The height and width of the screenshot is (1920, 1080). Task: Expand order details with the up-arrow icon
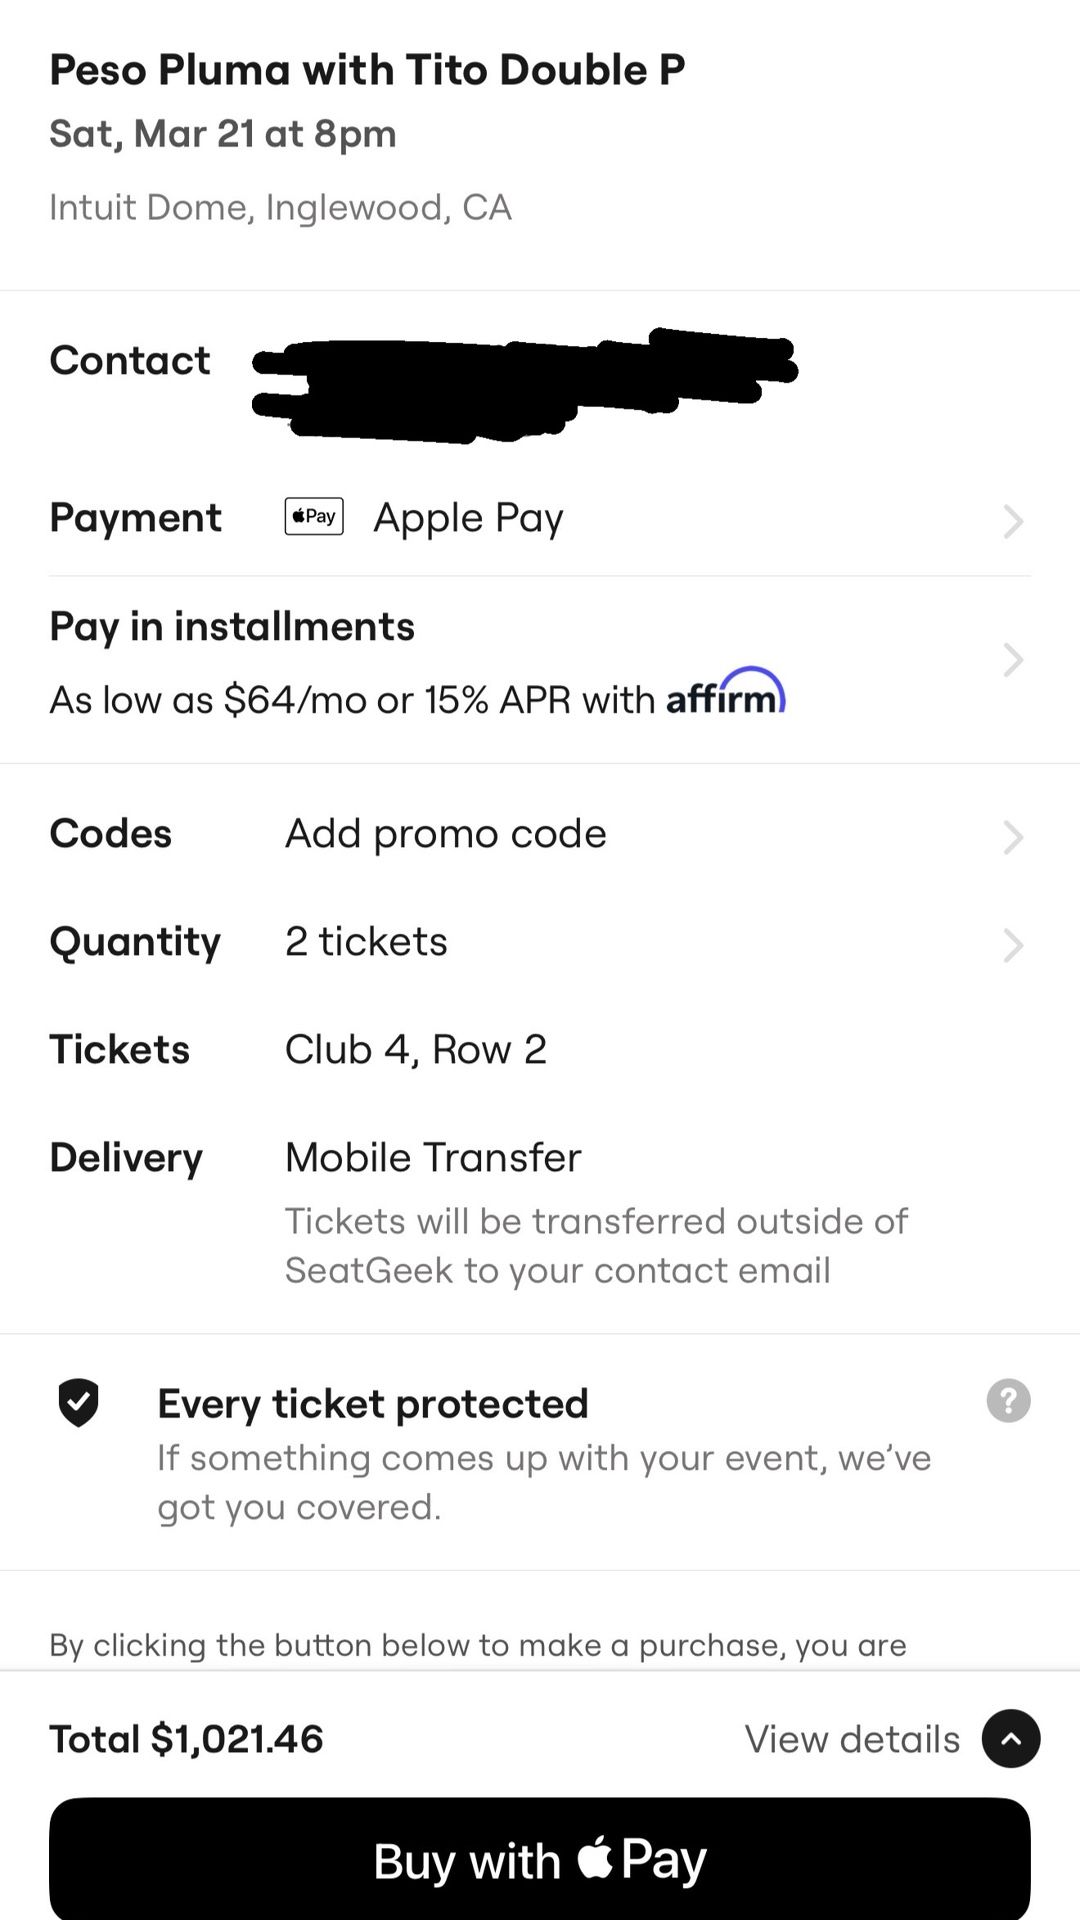click(x=1011, y=1739)
